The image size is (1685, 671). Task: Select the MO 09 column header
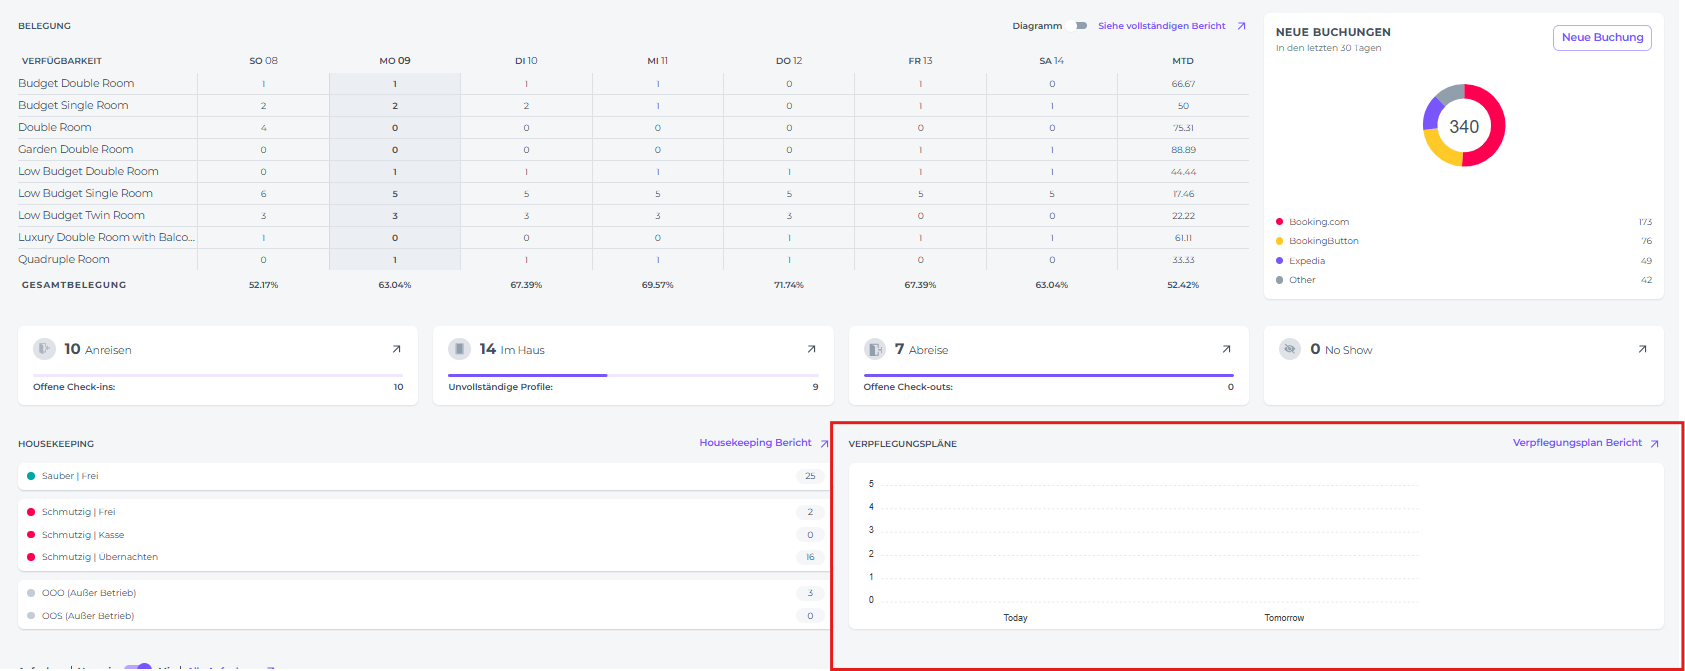[395, 61]
